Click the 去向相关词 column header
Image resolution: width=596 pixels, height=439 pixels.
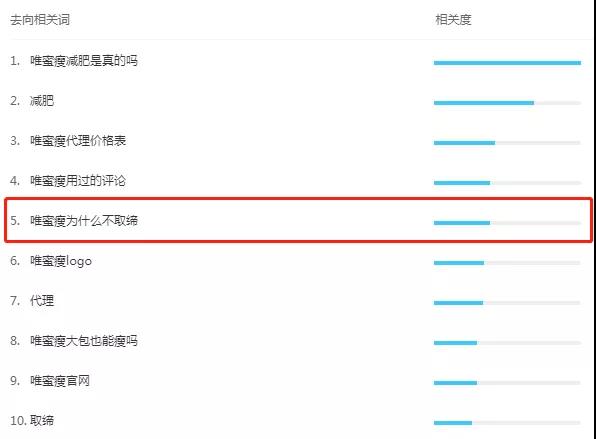(40, 20)
